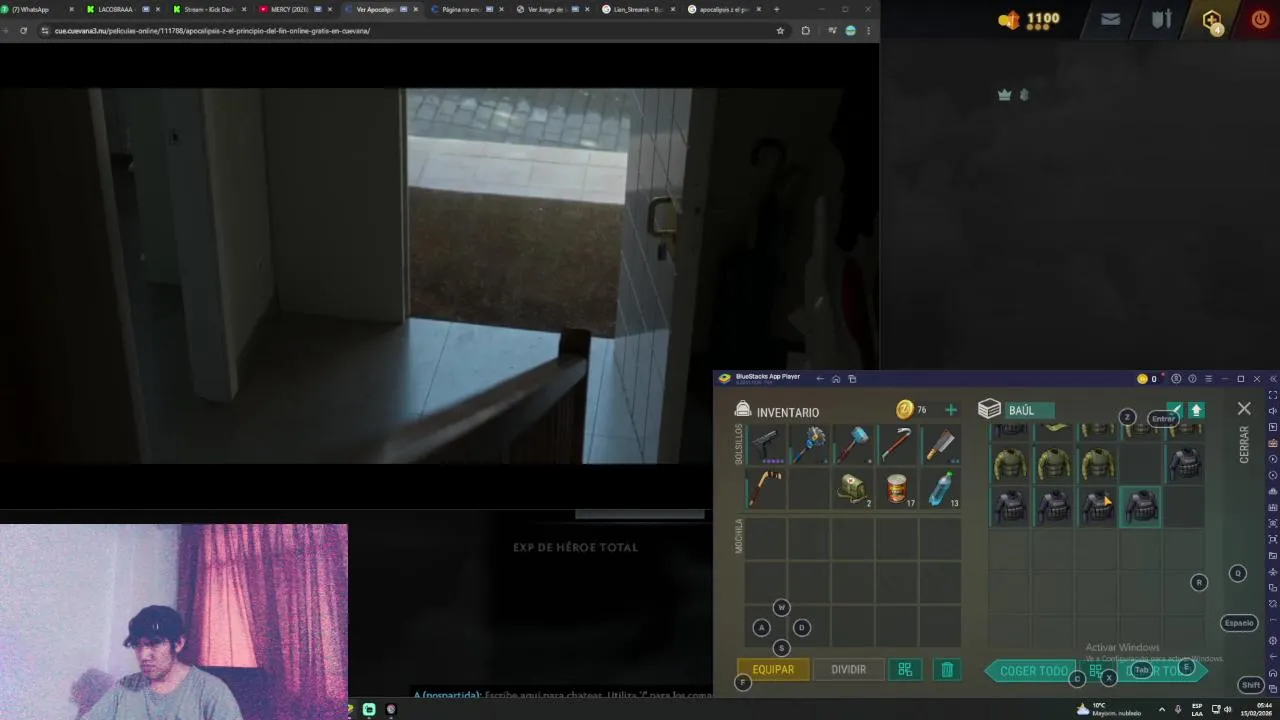This screenshot has width=1280, height=720.
Task: Close the inventory panel with the X
Action: coord(1244,409)
